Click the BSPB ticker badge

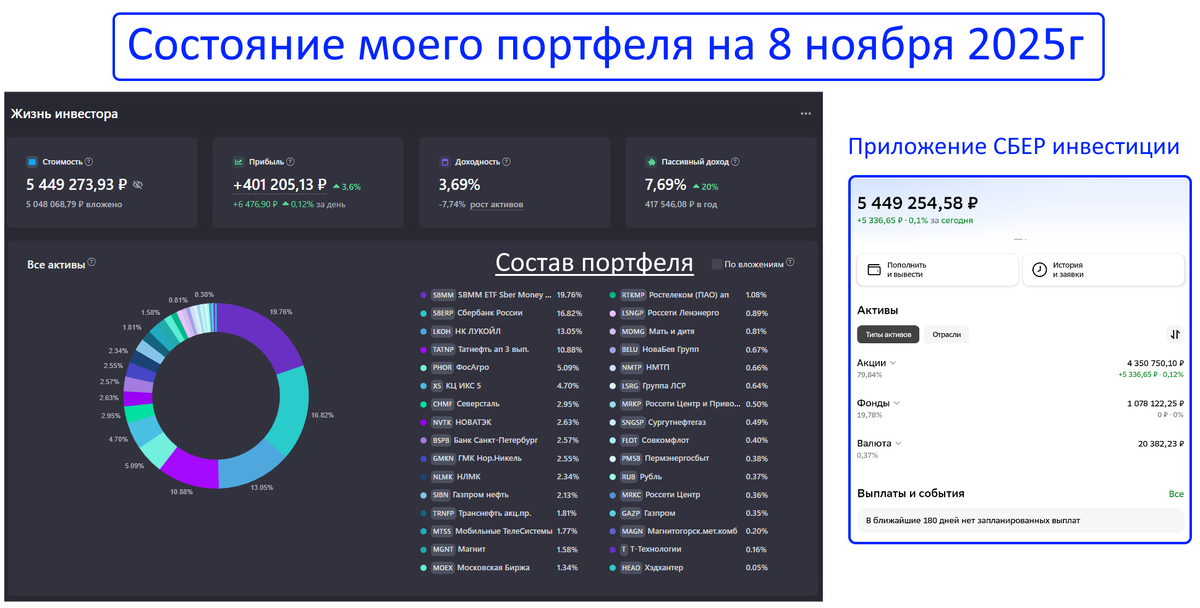point(443,440)
